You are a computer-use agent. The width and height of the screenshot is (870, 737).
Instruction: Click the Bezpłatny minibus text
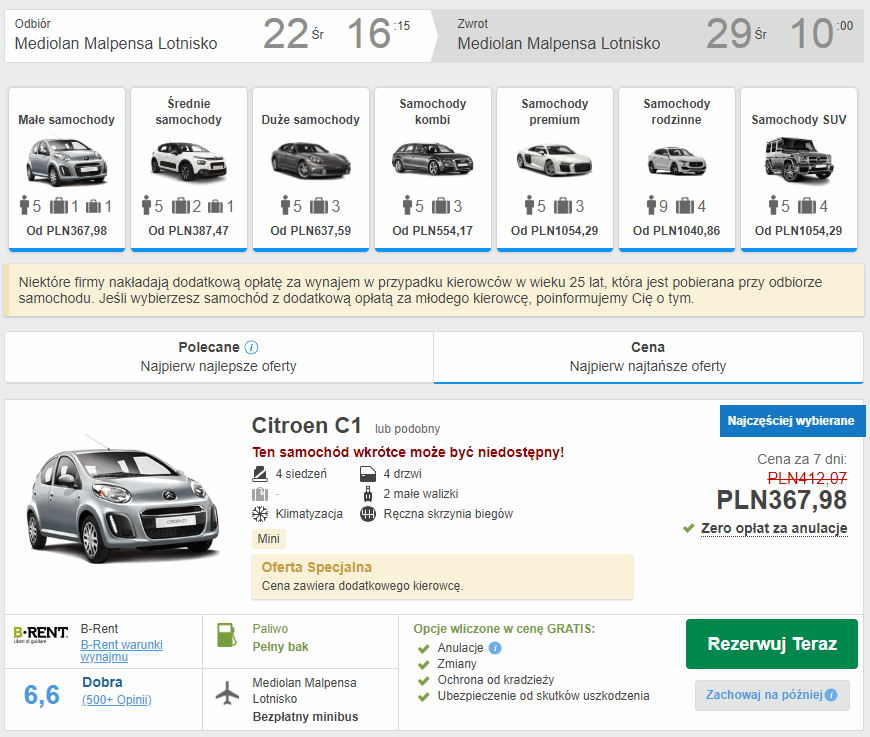[x=305, y=716]
